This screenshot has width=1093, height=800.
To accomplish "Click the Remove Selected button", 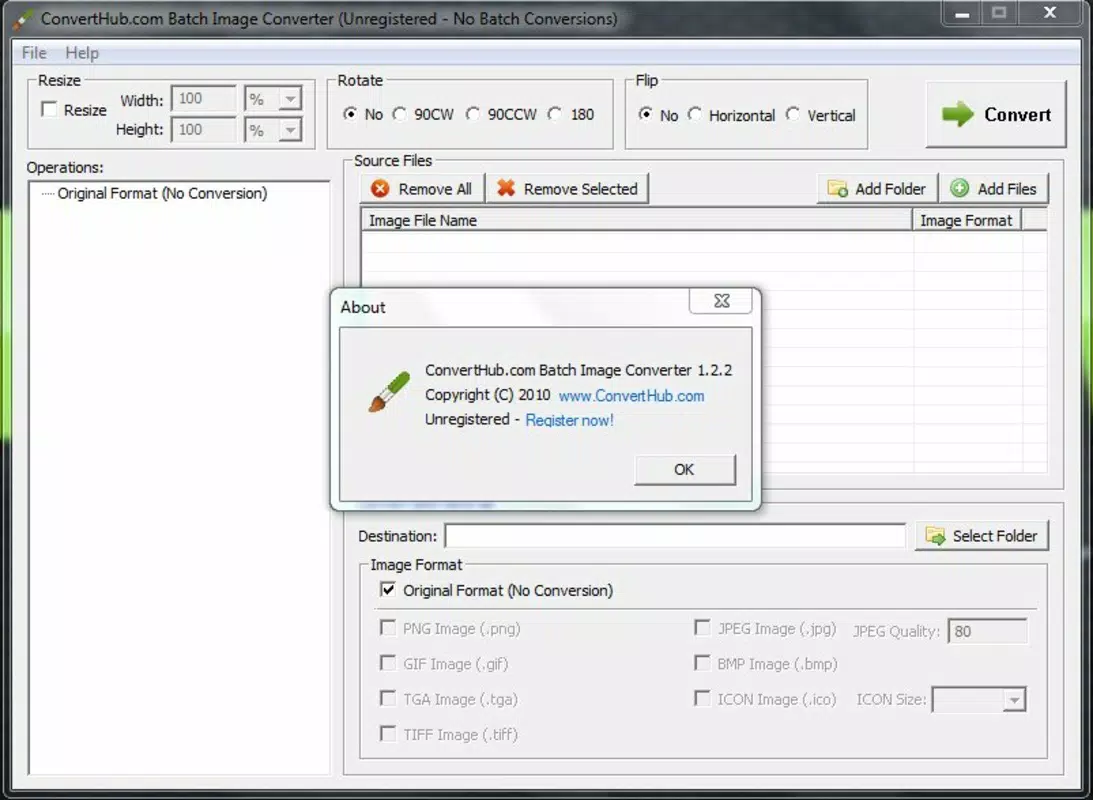I will 567,189.
